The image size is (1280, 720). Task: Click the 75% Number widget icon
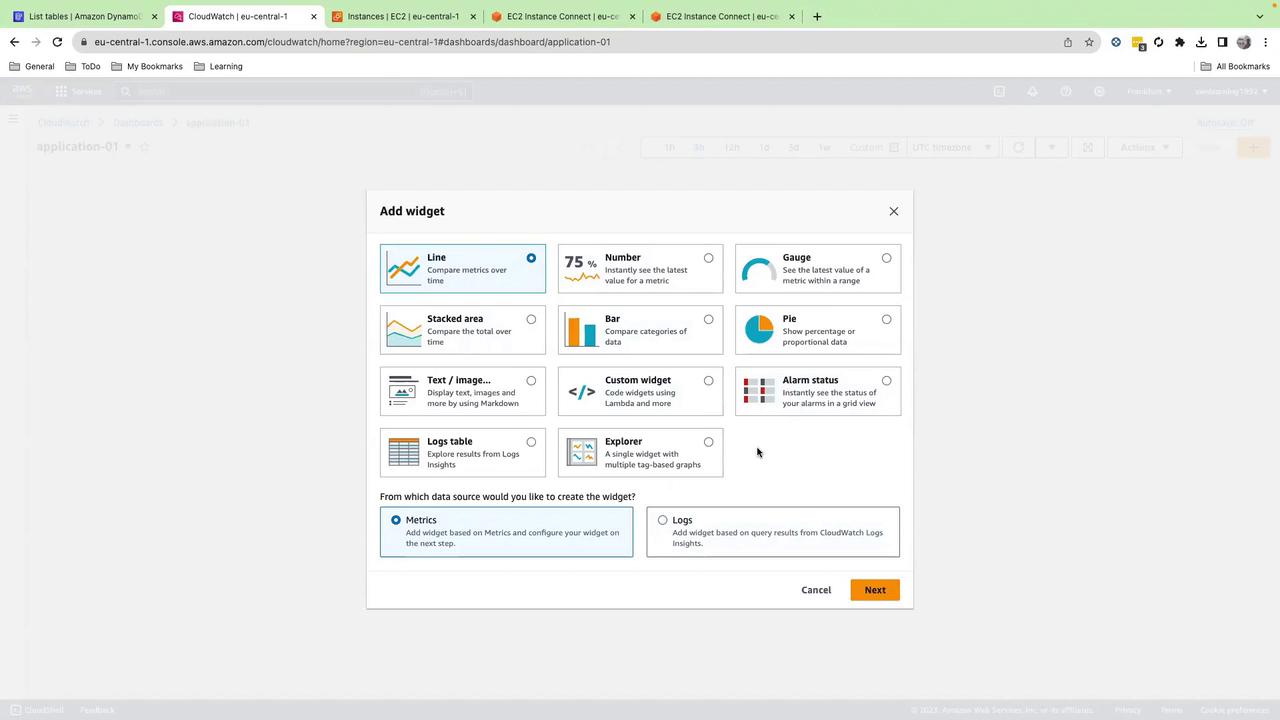(x=581, y=269)
